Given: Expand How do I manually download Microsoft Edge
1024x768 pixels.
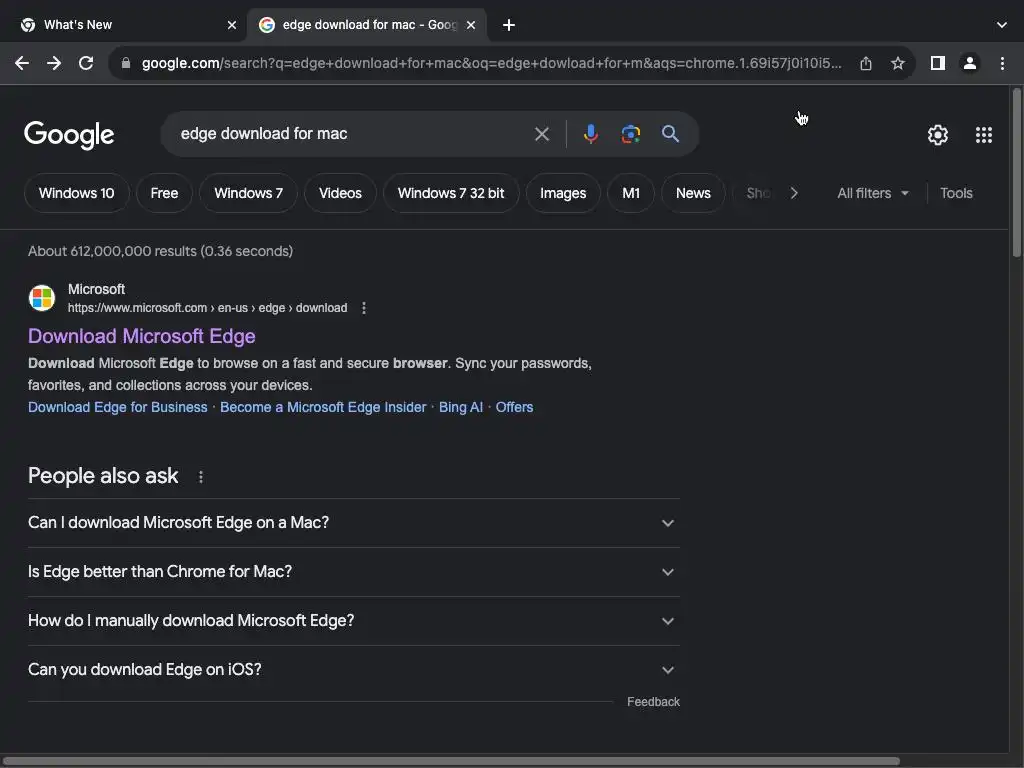Looking at the screenshot, I should [x=353, y=621].
